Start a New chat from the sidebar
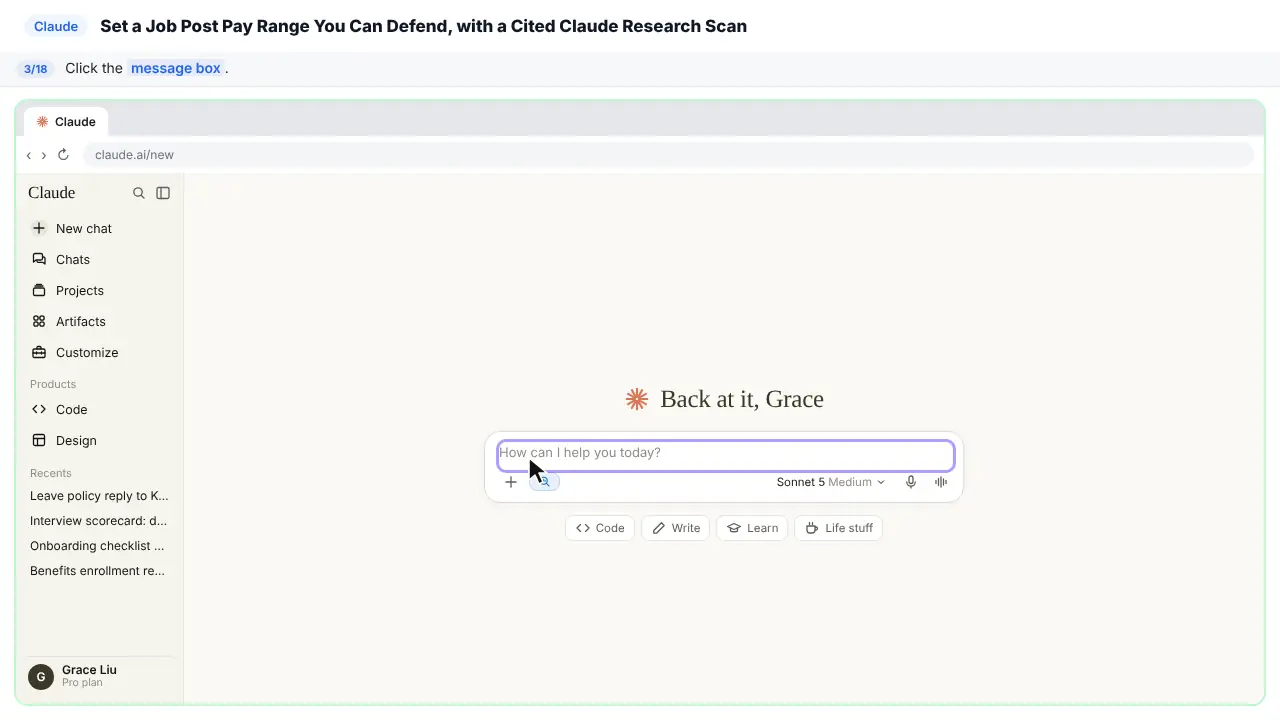Screen dimensions: 1280x720 (x=100, y=228)
